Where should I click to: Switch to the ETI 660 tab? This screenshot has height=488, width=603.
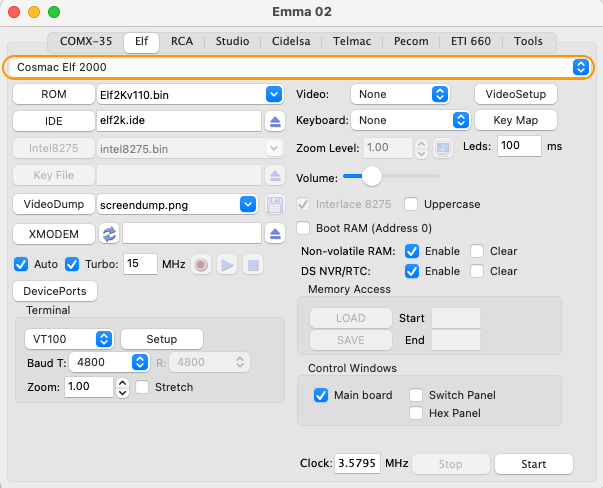471,41
